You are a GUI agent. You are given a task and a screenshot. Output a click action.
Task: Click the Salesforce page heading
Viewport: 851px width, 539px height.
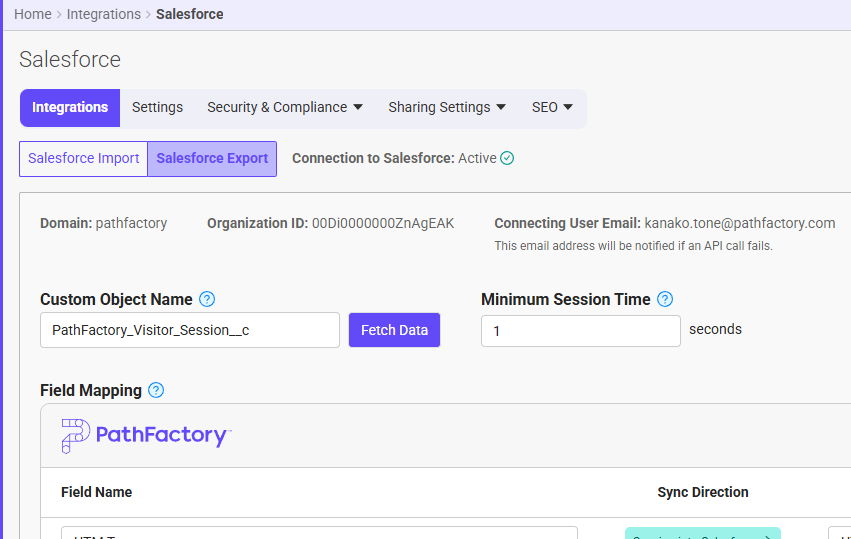coord(70,59)
